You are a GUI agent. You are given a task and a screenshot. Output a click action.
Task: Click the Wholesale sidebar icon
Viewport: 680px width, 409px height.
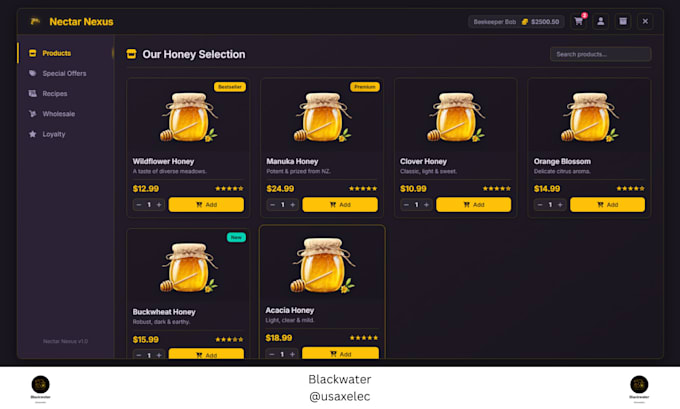pyautogui.click(x=33, y=114)
